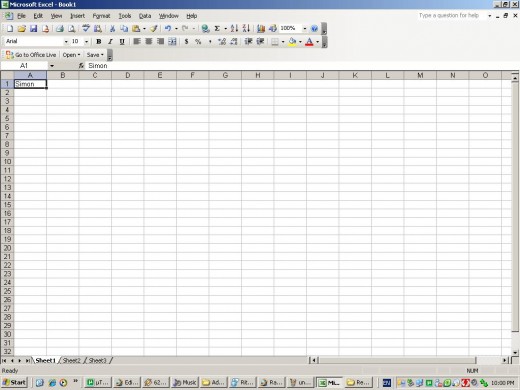
Task: Expand the zoom percentage dropdown
Action: tap(304, 29)
